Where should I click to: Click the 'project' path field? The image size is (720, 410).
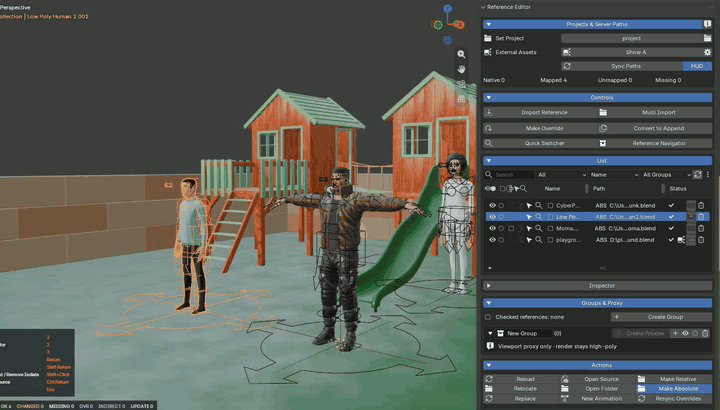coord(631,38)
